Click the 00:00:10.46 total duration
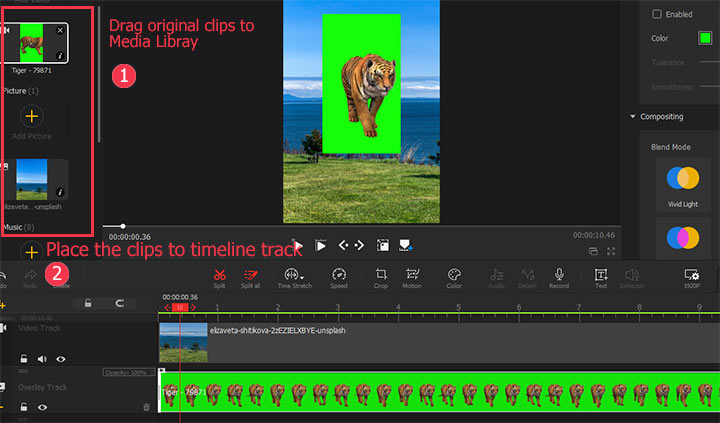 click(594, 235)
